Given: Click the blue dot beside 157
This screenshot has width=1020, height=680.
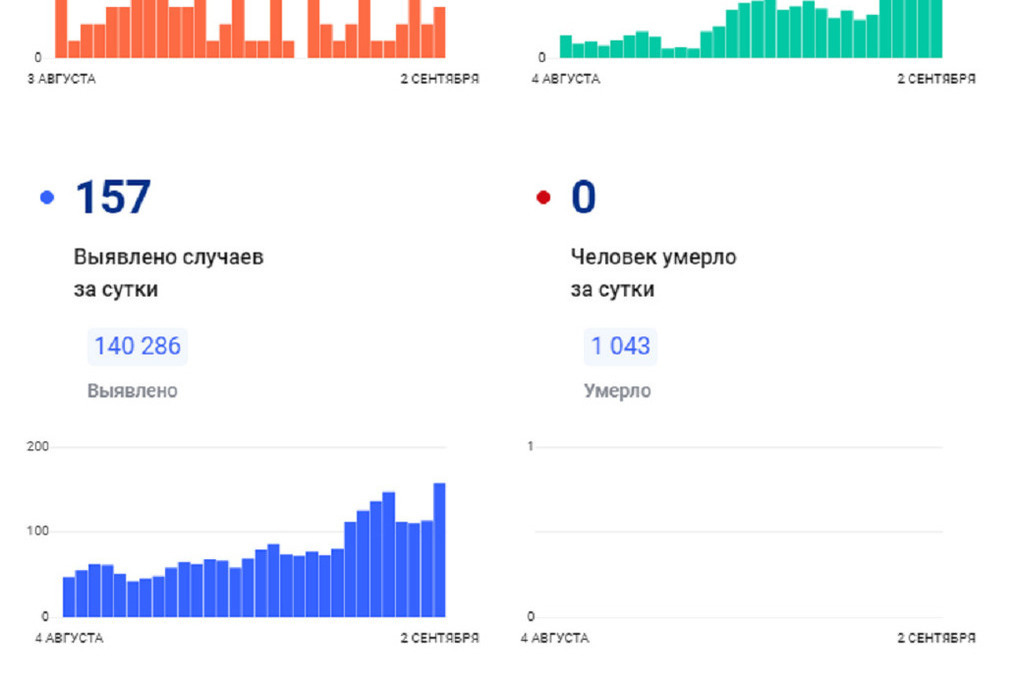Looking at the screenshot, I should point(47,197).
